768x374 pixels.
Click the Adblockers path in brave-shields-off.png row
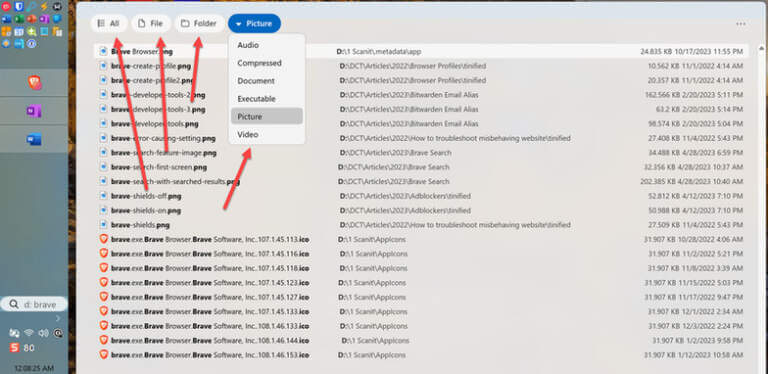coord(405,196)
